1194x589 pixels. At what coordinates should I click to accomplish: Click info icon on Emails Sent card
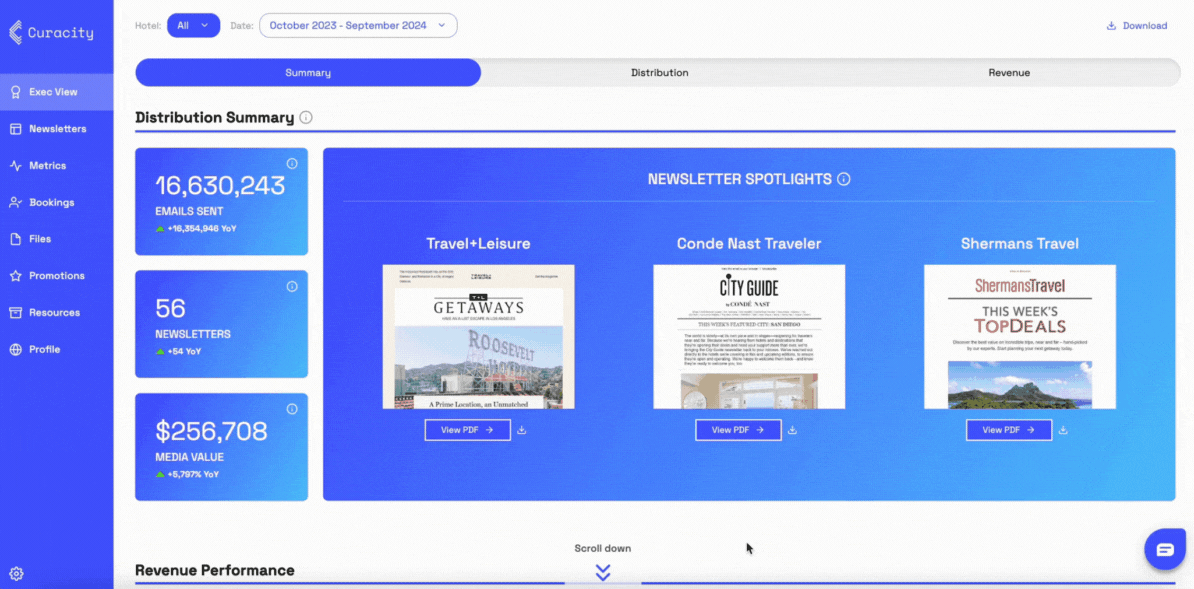click(x=292, y=164)
